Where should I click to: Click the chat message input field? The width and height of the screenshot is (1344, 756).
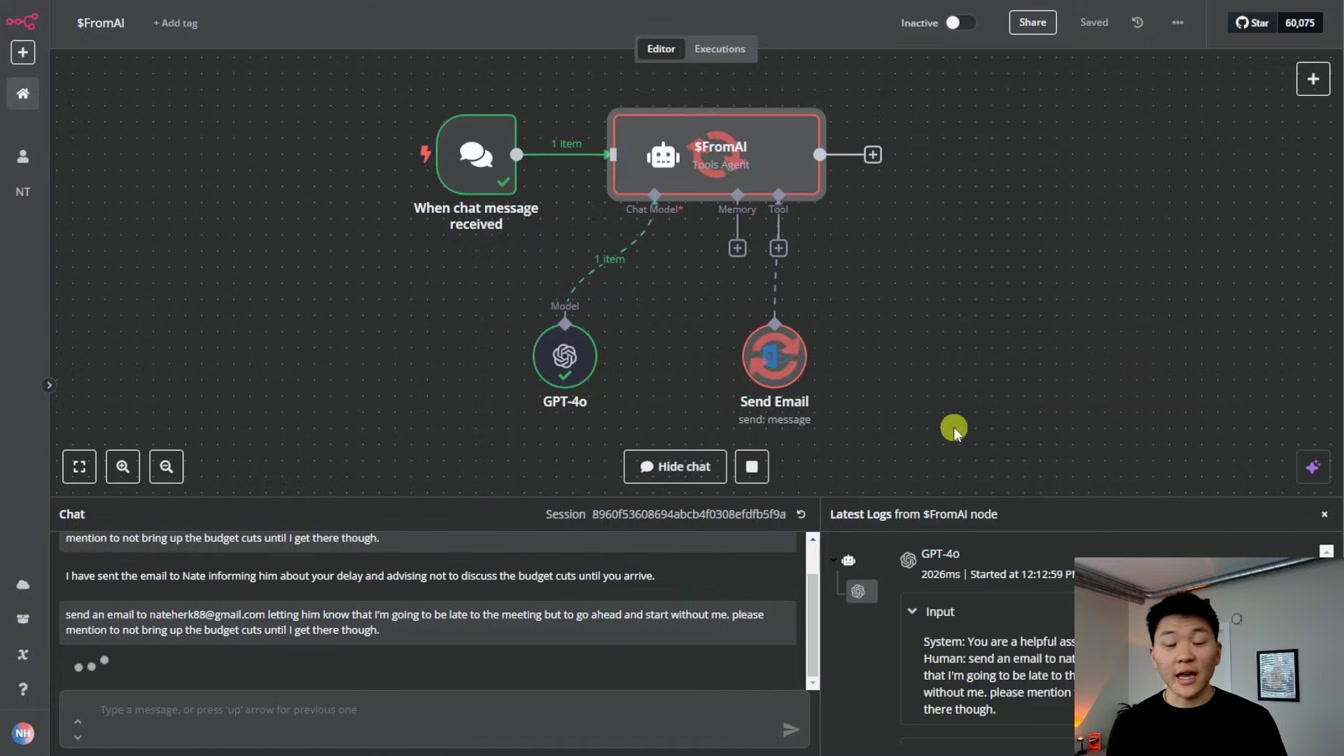pyautogui.click(x=435, y=710)
